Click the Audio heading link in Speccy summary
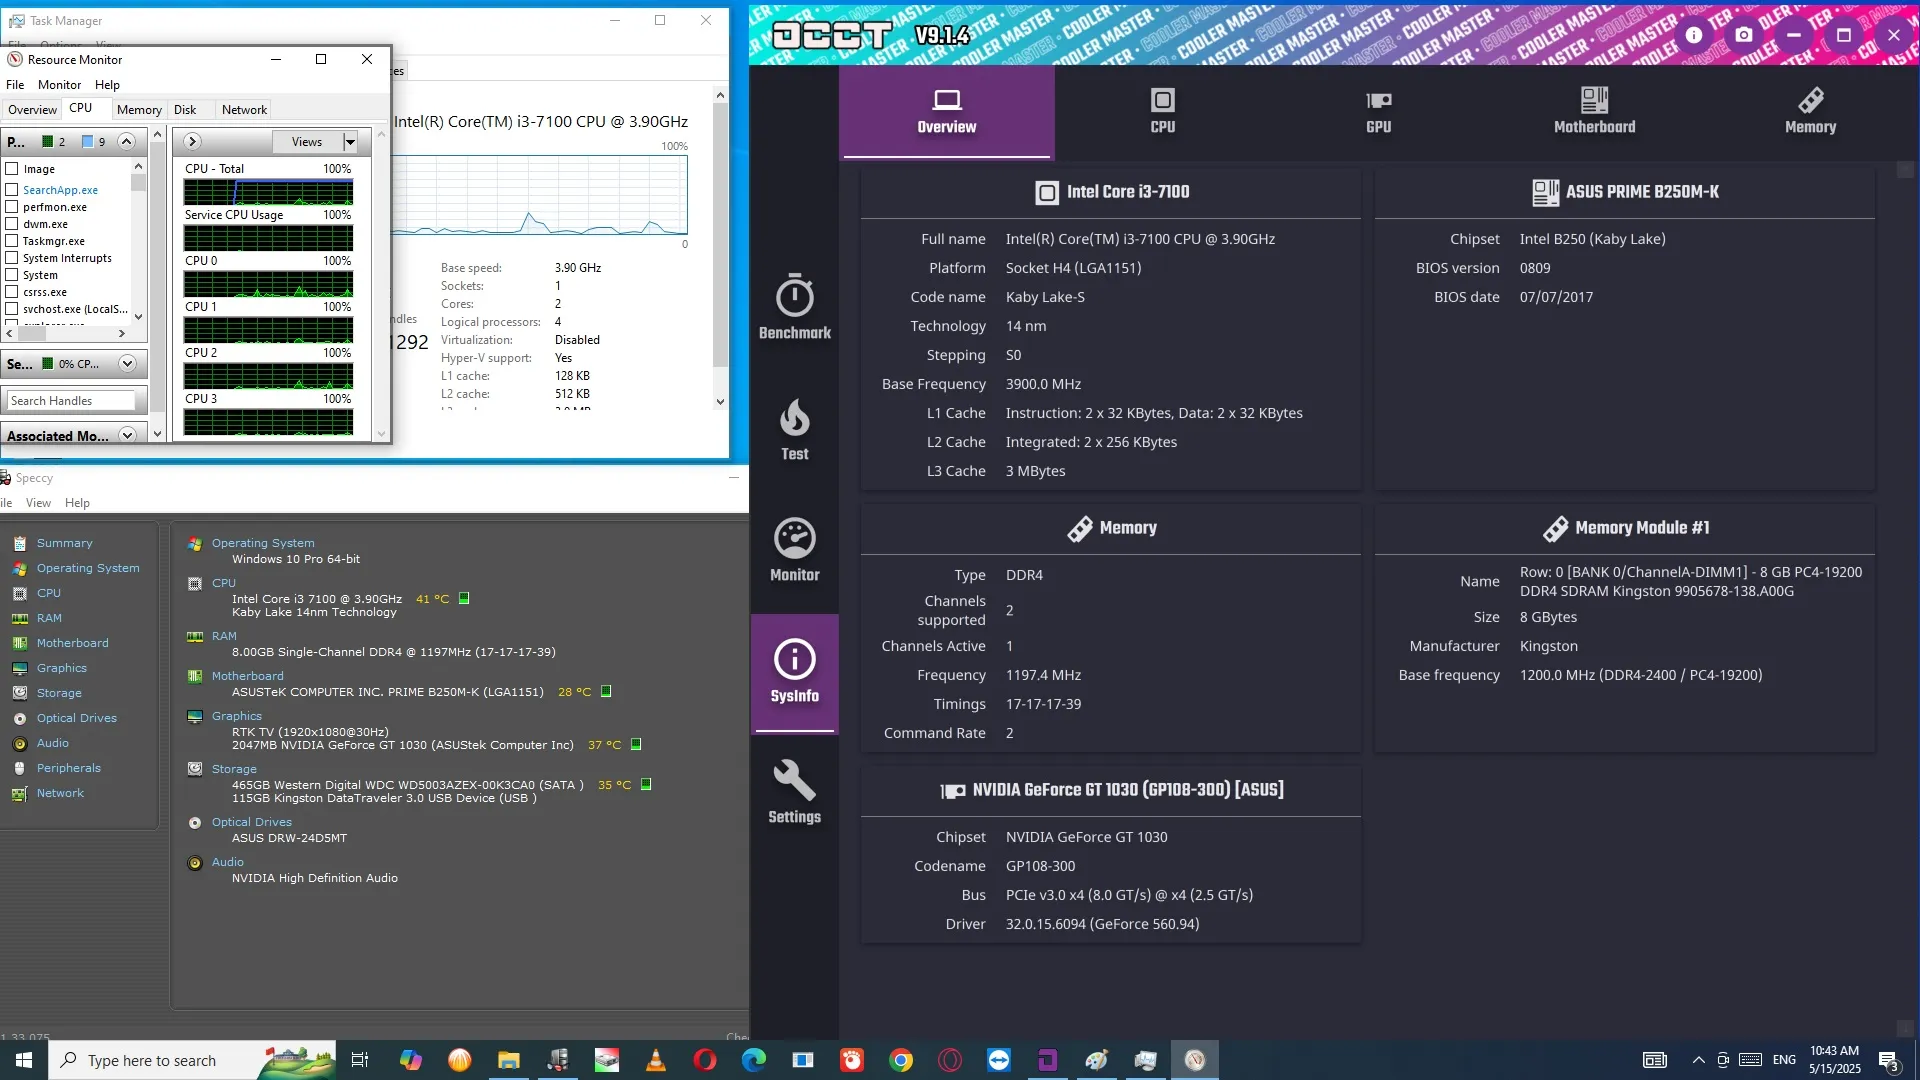1920x1080 pixels. click(228, 862)
